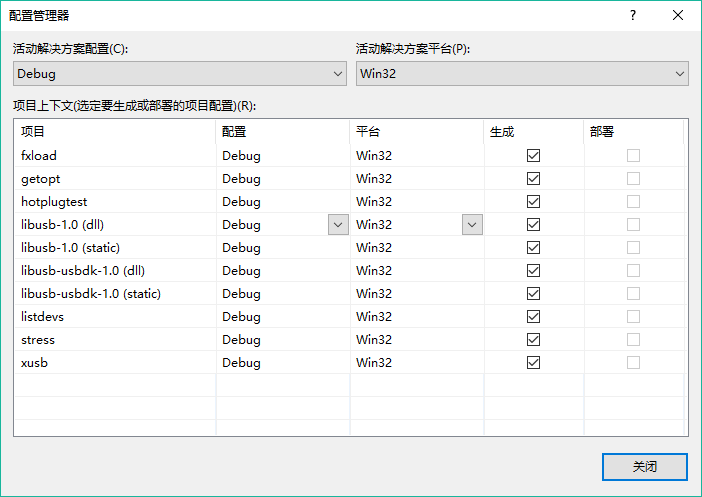702x497 pixels.
Task: Open the 活动解决方案平台 Win32 dropdown
Action: pyautogui.click(x=522, y=73)
